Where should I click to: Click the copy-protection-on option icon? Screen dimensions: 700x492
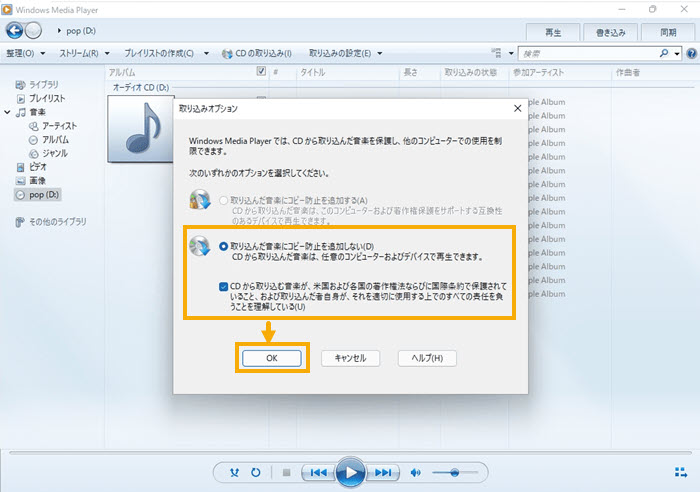[200, 200]
